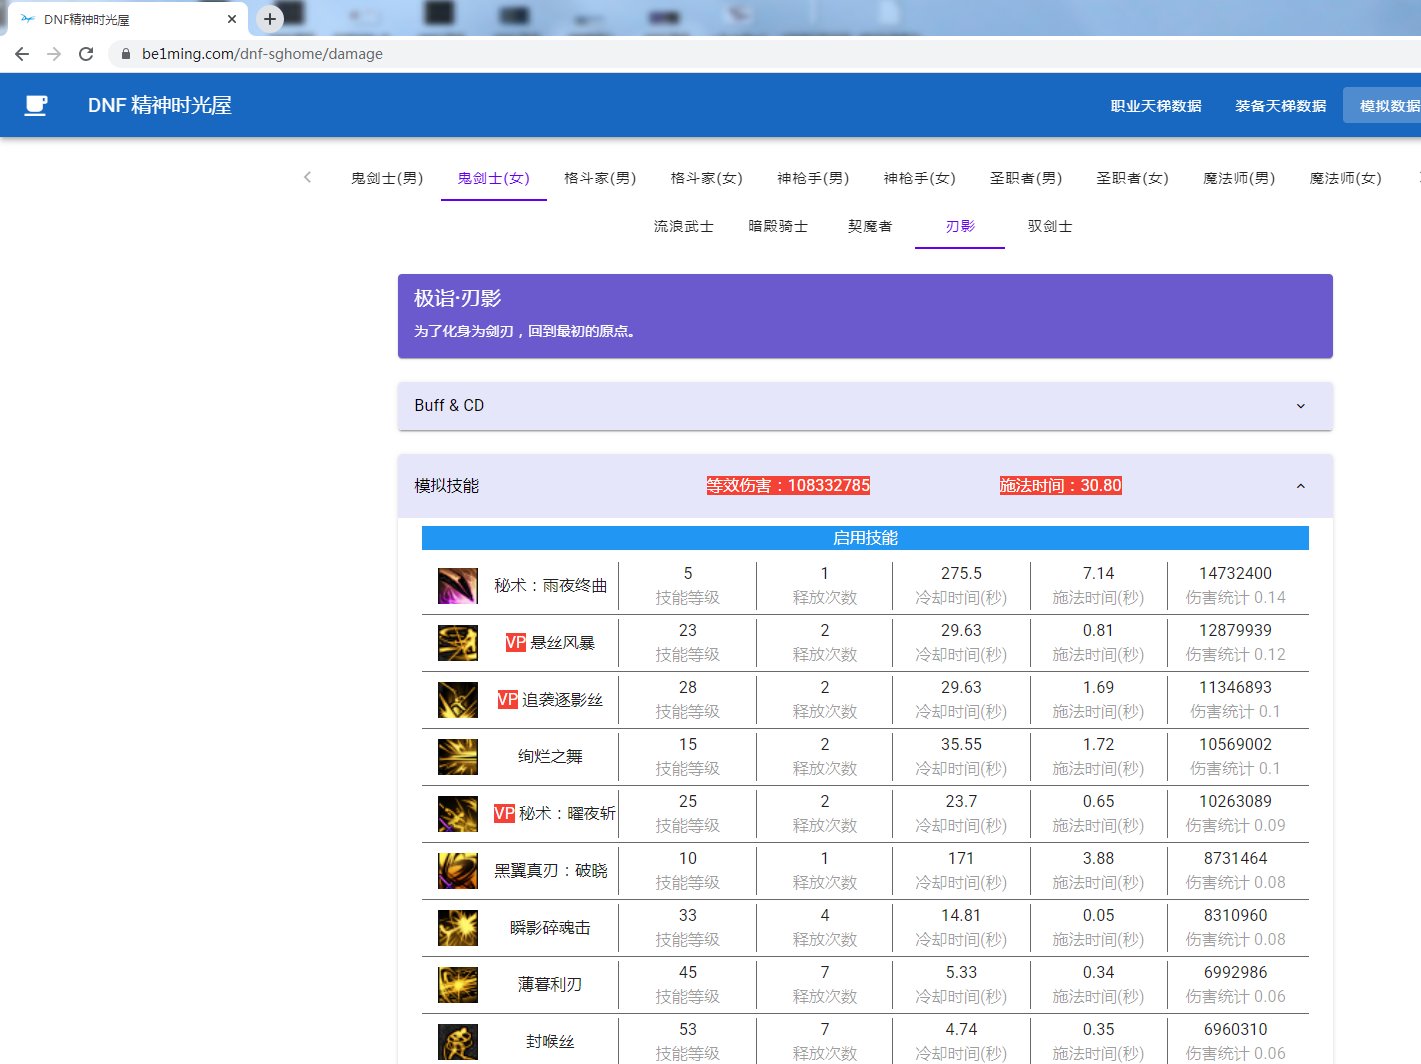Expand the Buff & CD section
The height and width of the screenshot is (1064, 1421).
(1300, 406)
